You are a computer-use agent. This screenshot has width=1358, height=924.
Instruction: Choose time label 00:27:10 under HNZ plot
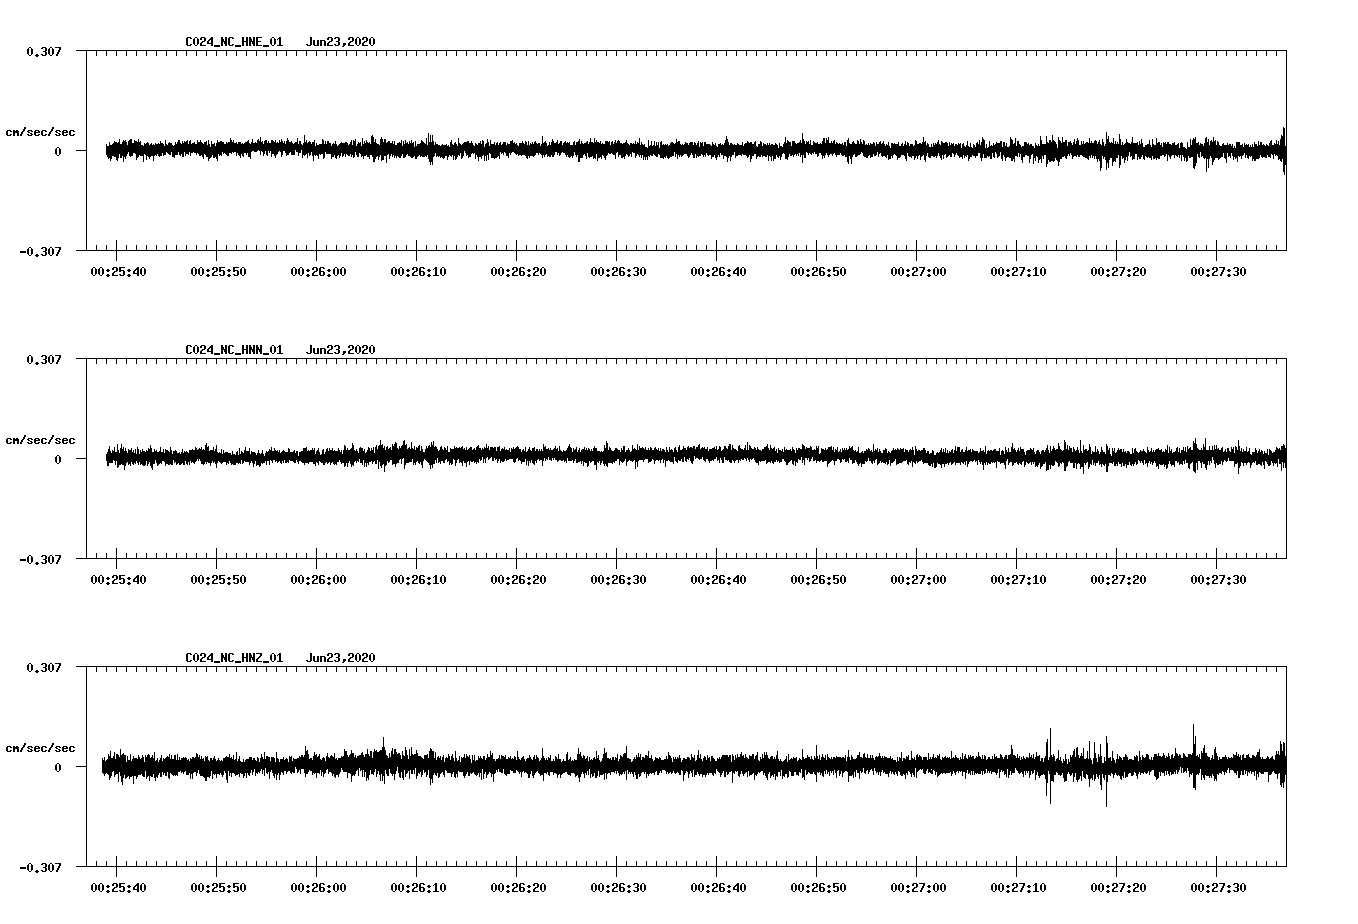coord(1018,888)
